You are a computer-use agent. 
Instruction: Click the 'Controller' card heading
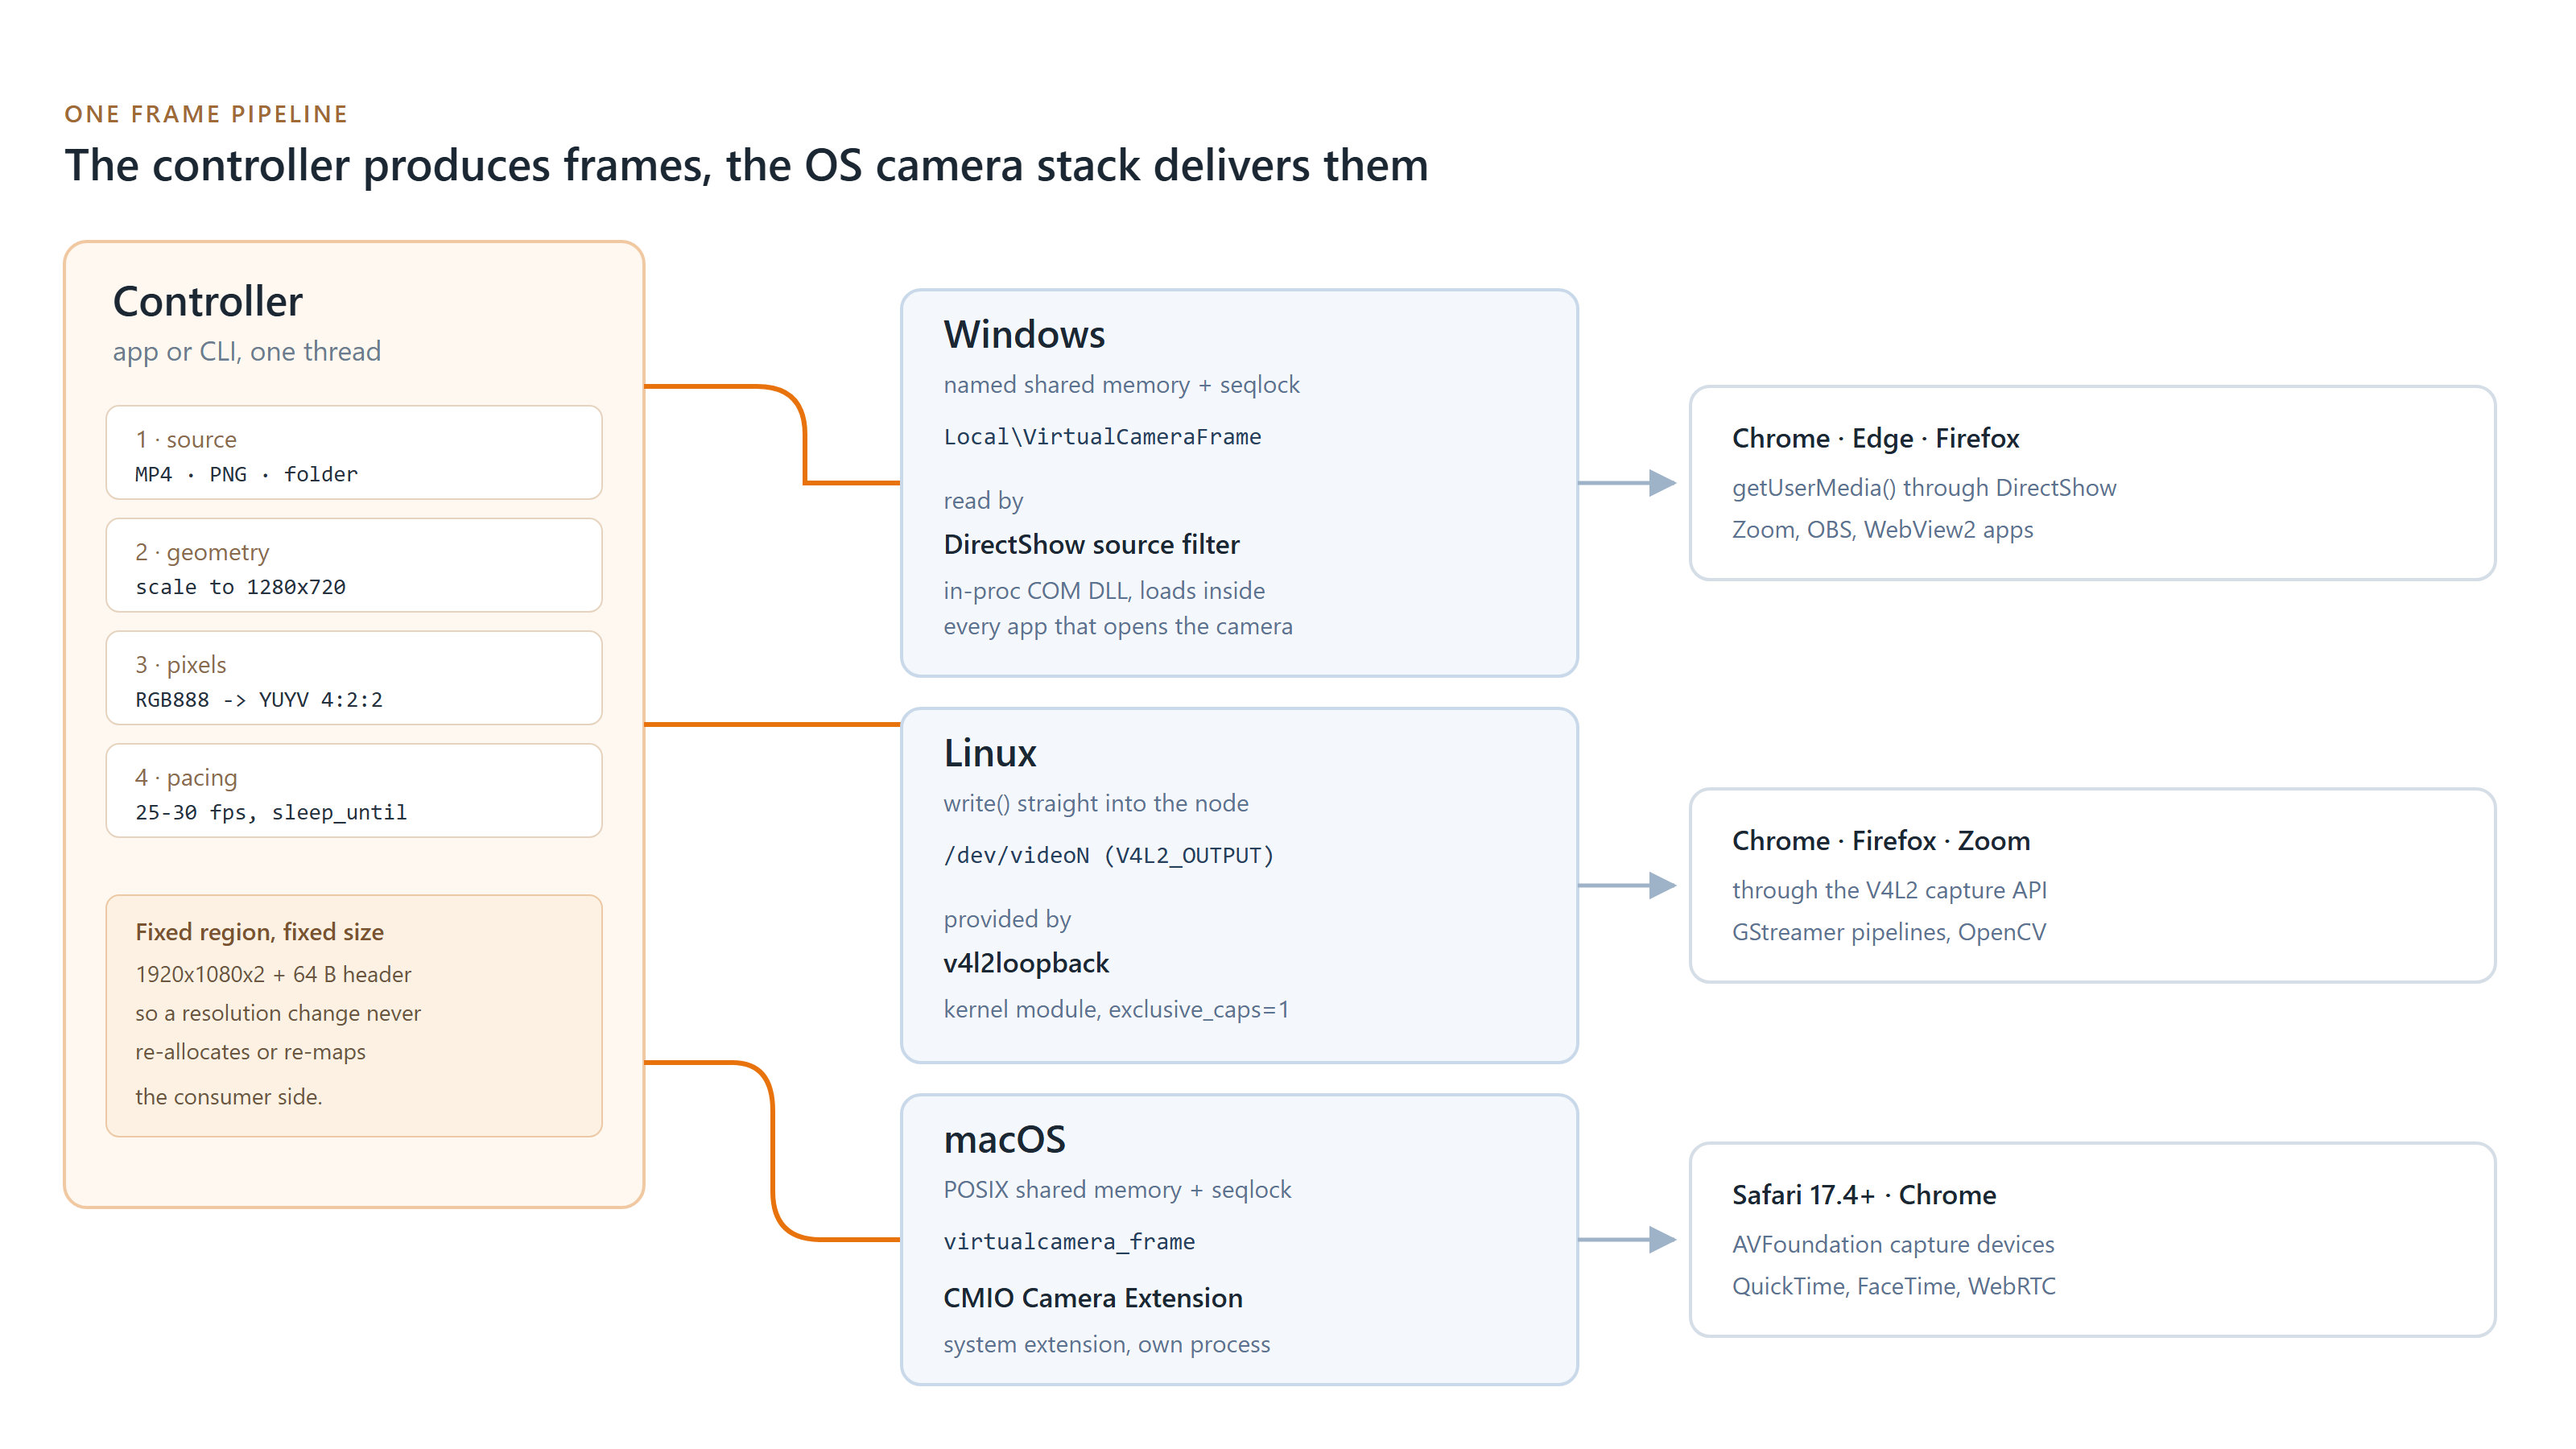(207, 302)
